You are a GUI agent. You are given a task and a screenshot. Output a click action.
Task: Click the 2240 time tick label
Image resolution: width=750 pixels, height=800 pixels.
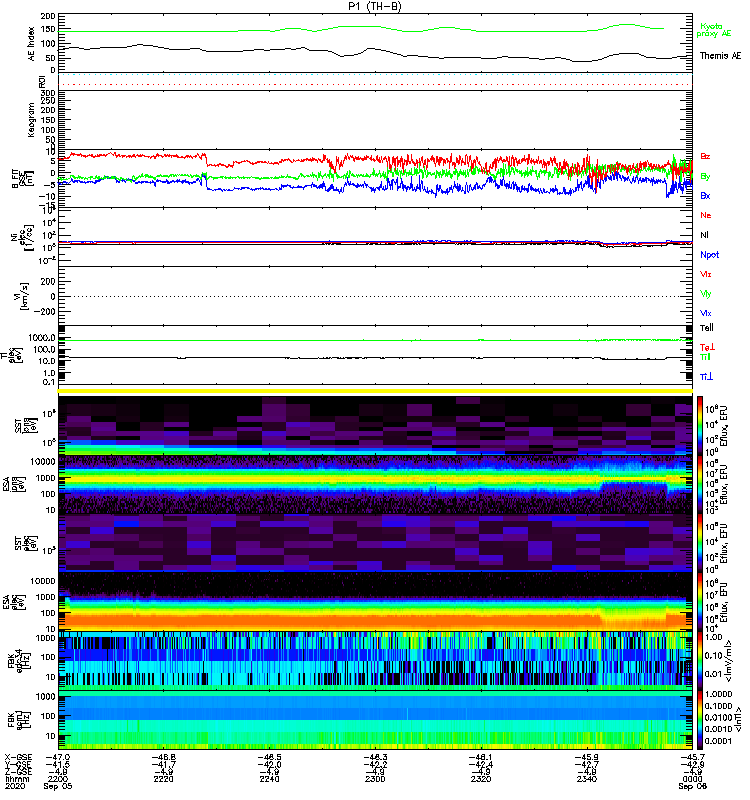pyautogui.click(x=269, y=779)
